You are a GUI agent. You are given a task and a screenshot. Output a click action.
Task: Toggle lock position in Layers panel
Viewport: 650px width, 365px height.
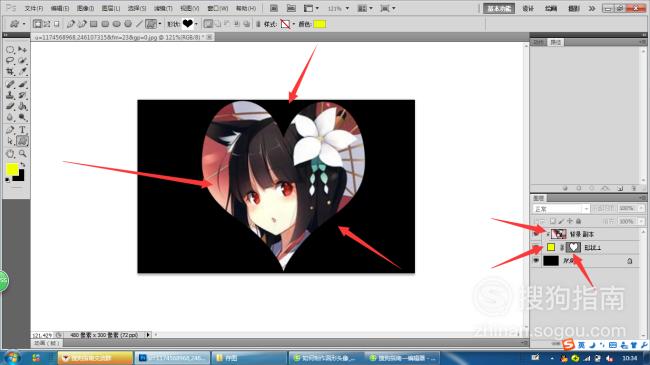coord(570,221)
